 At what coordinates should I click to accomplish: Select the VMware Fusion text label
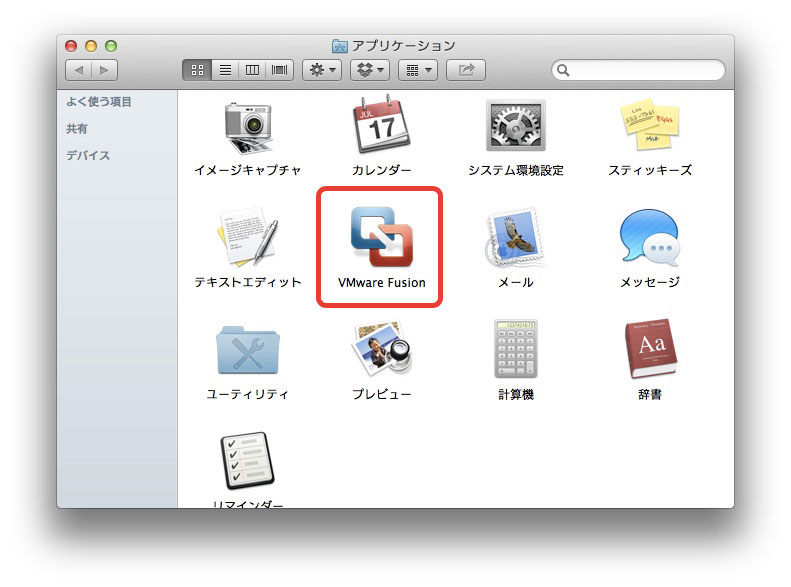382,282
